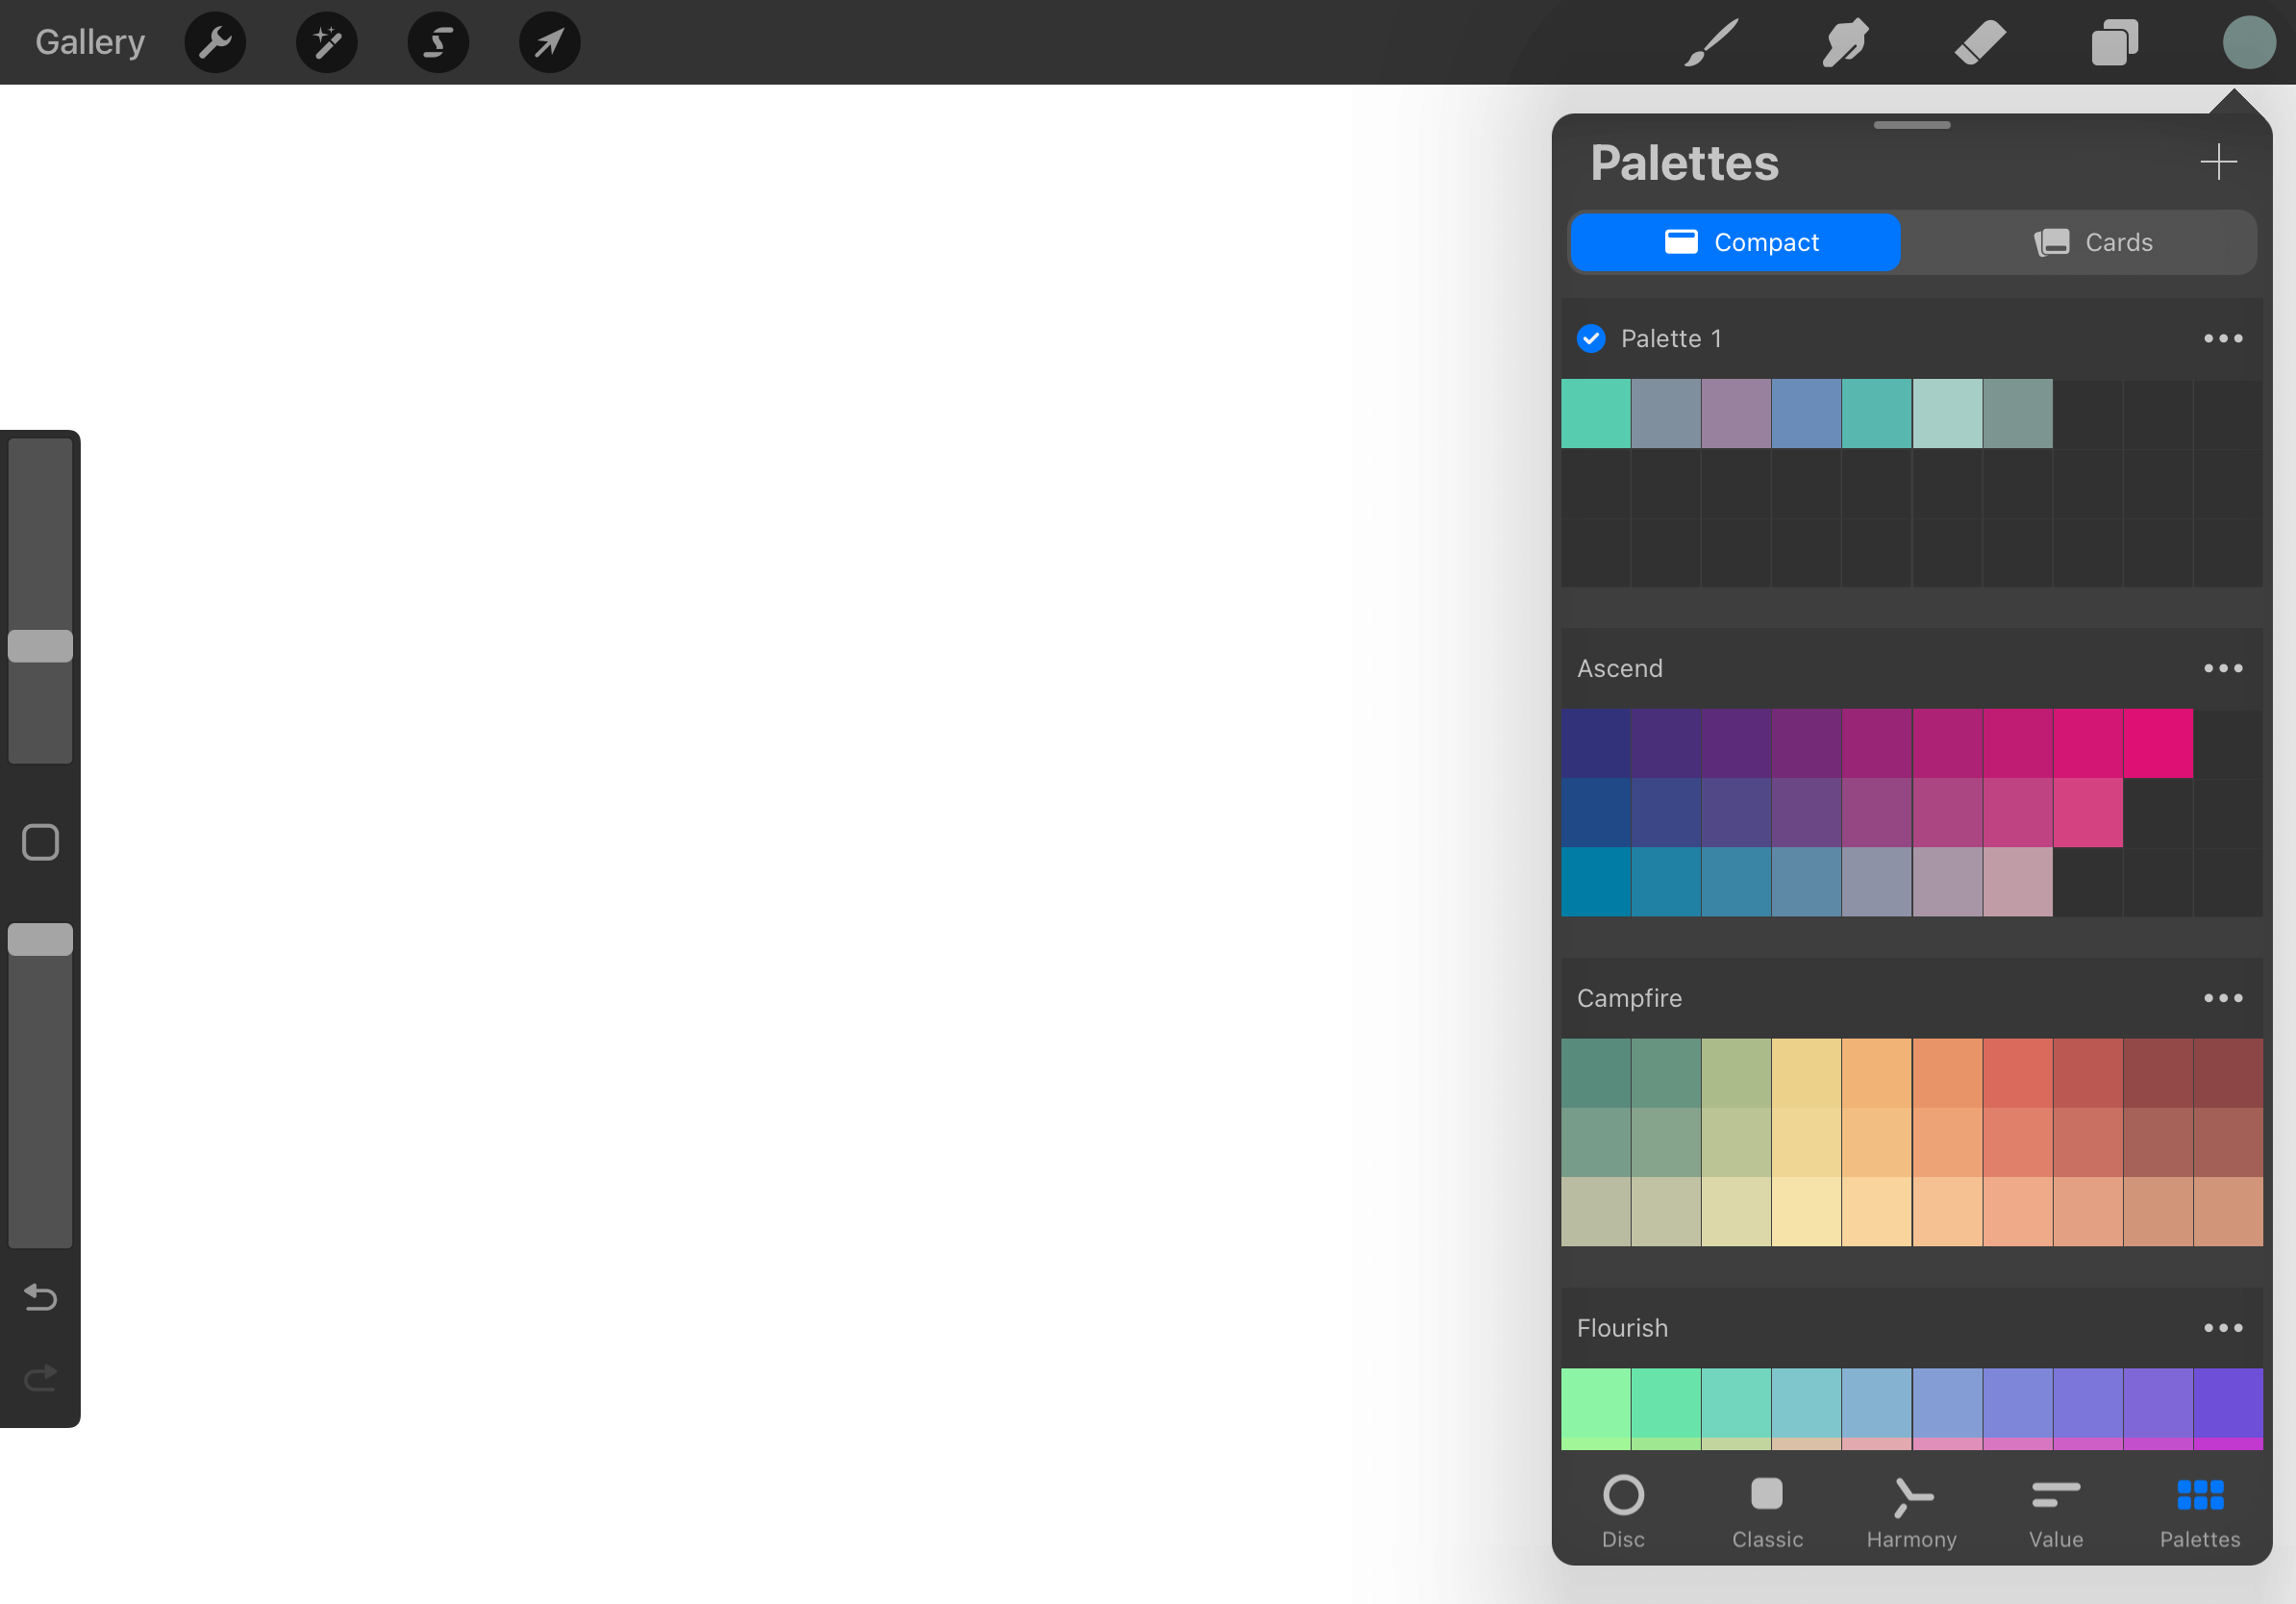
Task: Open options menu for the Flourish palette
Action: (2222, 1327)
